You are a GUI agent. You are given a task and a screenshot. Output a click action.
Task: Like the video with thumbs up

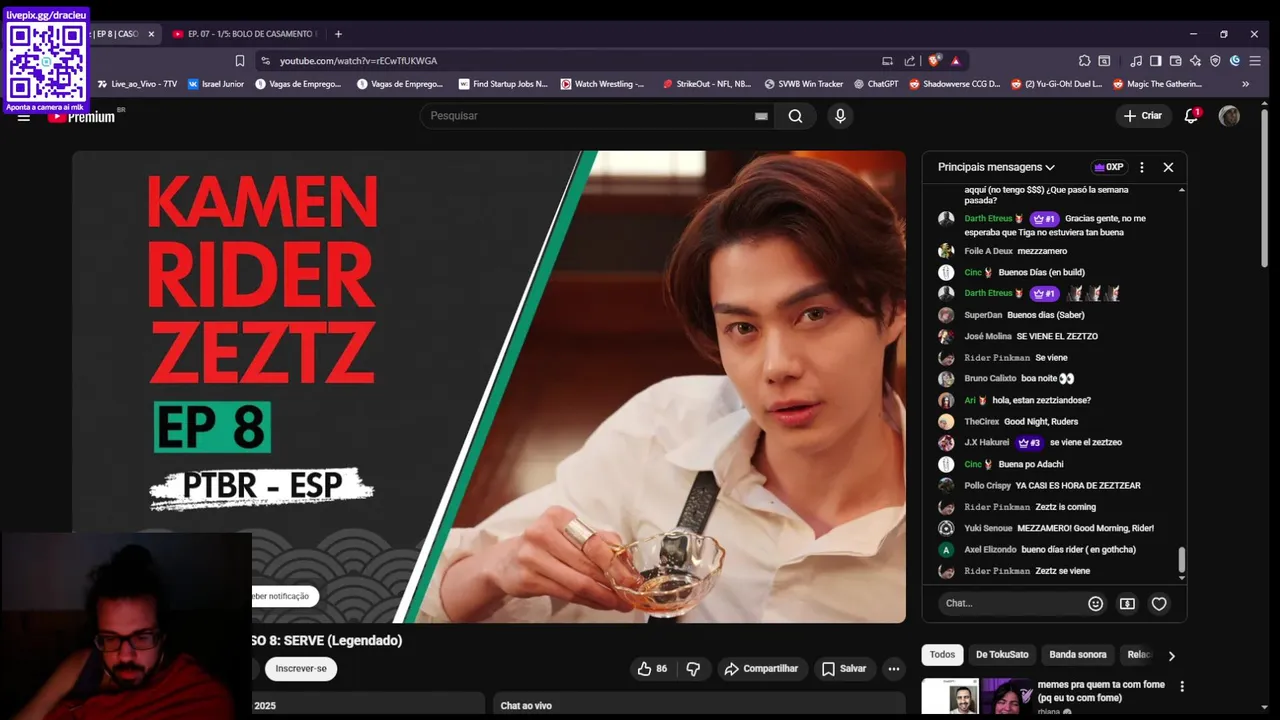coord(654,668)
